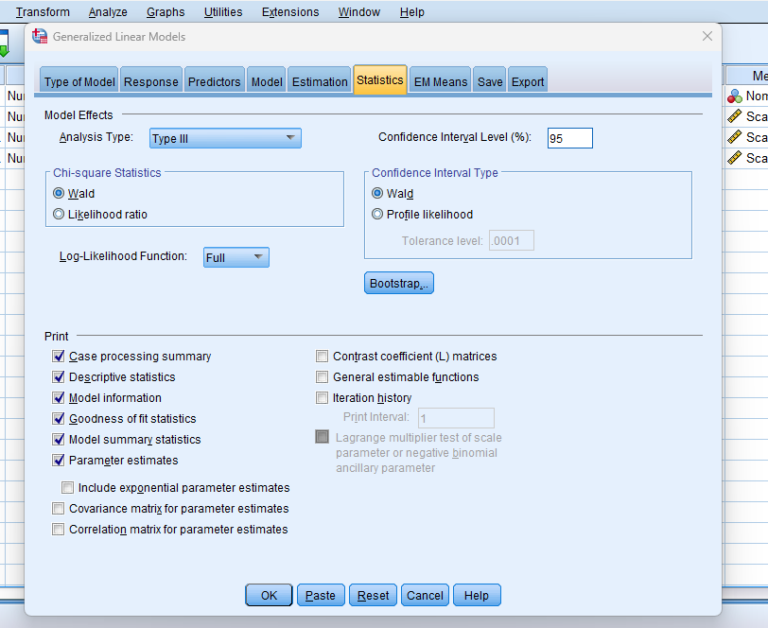Switch to the Estimation tab
This screenshot has width=768, height=628.
click(x=319, y=81)
